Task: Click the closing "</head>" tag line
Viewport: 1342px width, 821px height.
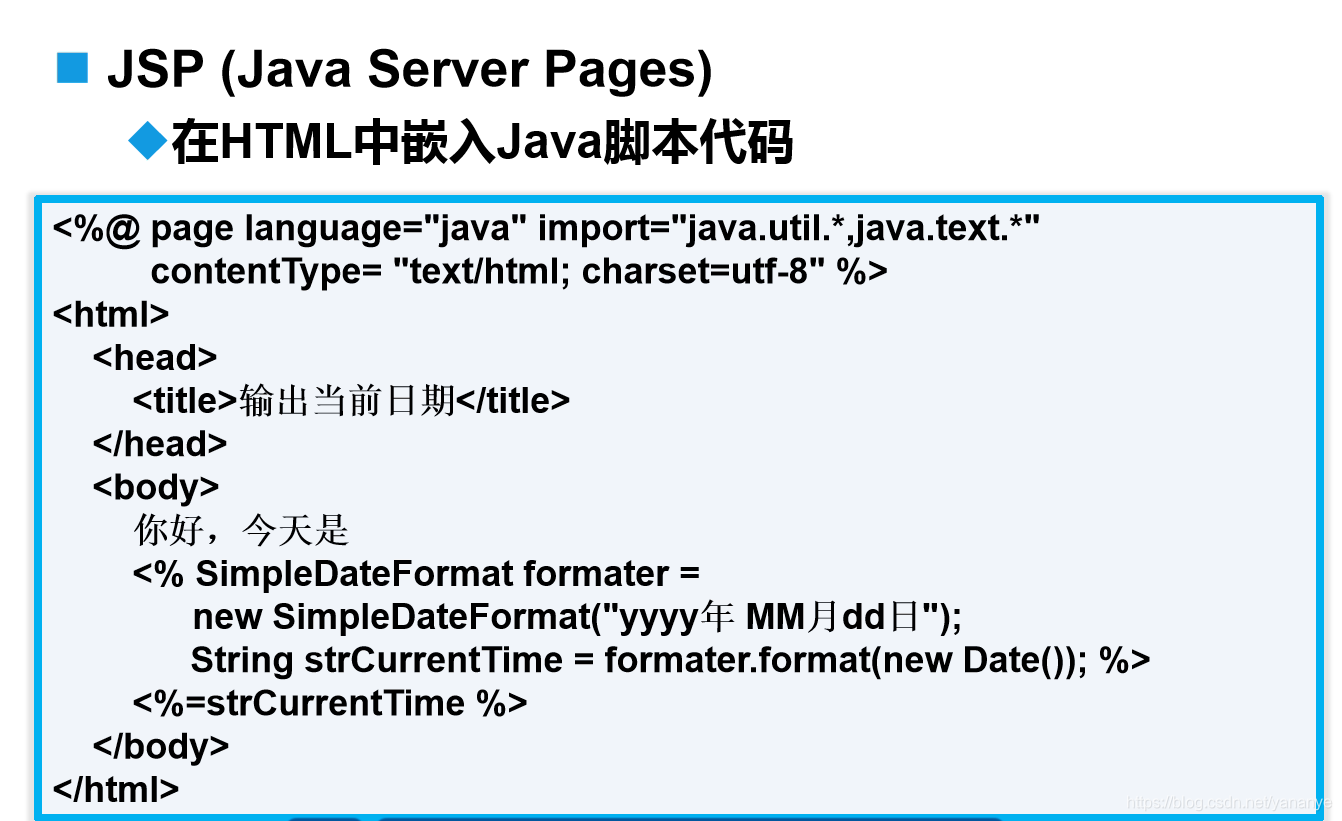Action: pyautogui.click(x=160, y=444)
